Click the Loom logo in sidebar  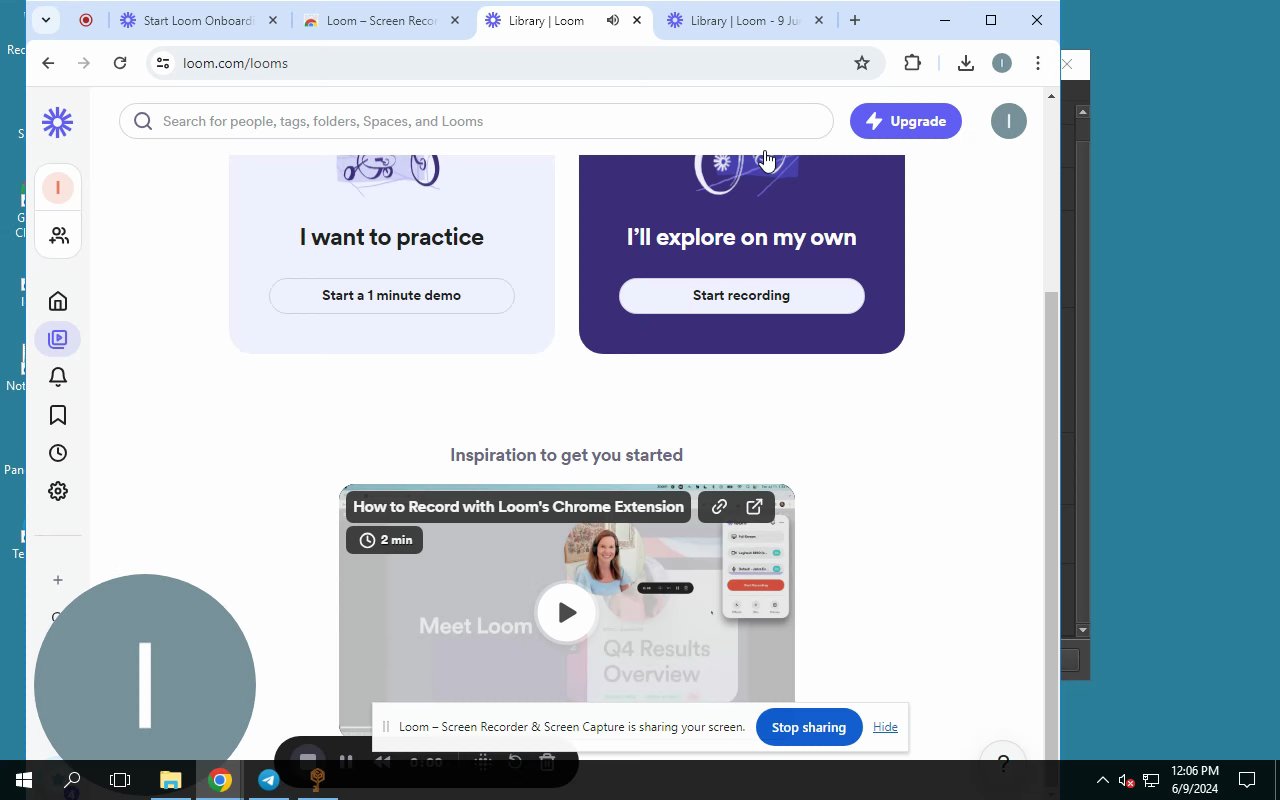(x=58, y=122)
